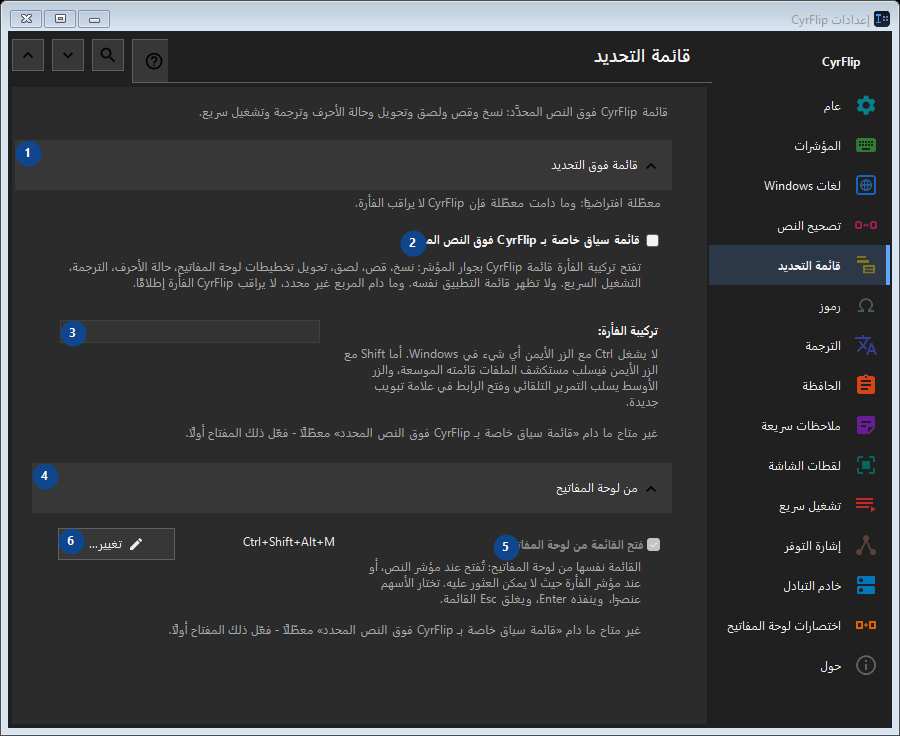Screen dimensions: 900x736
Task: Click the search magnifier icon
Action: (x=108, y=55)
